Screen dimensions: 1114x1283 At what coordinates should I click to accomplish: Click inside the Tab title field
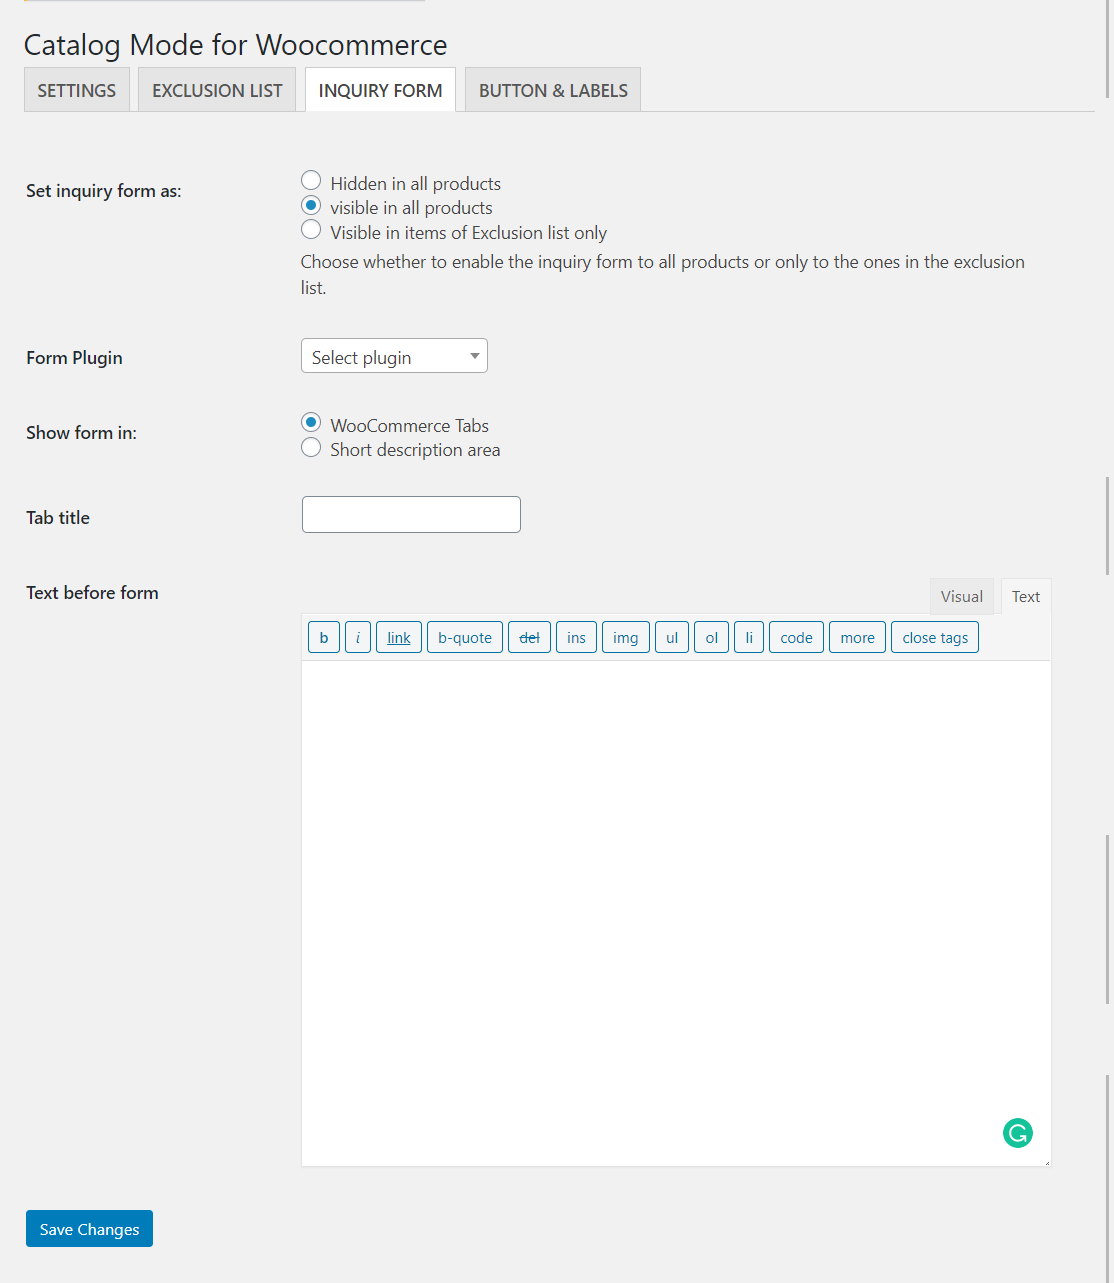coord(410,514)
